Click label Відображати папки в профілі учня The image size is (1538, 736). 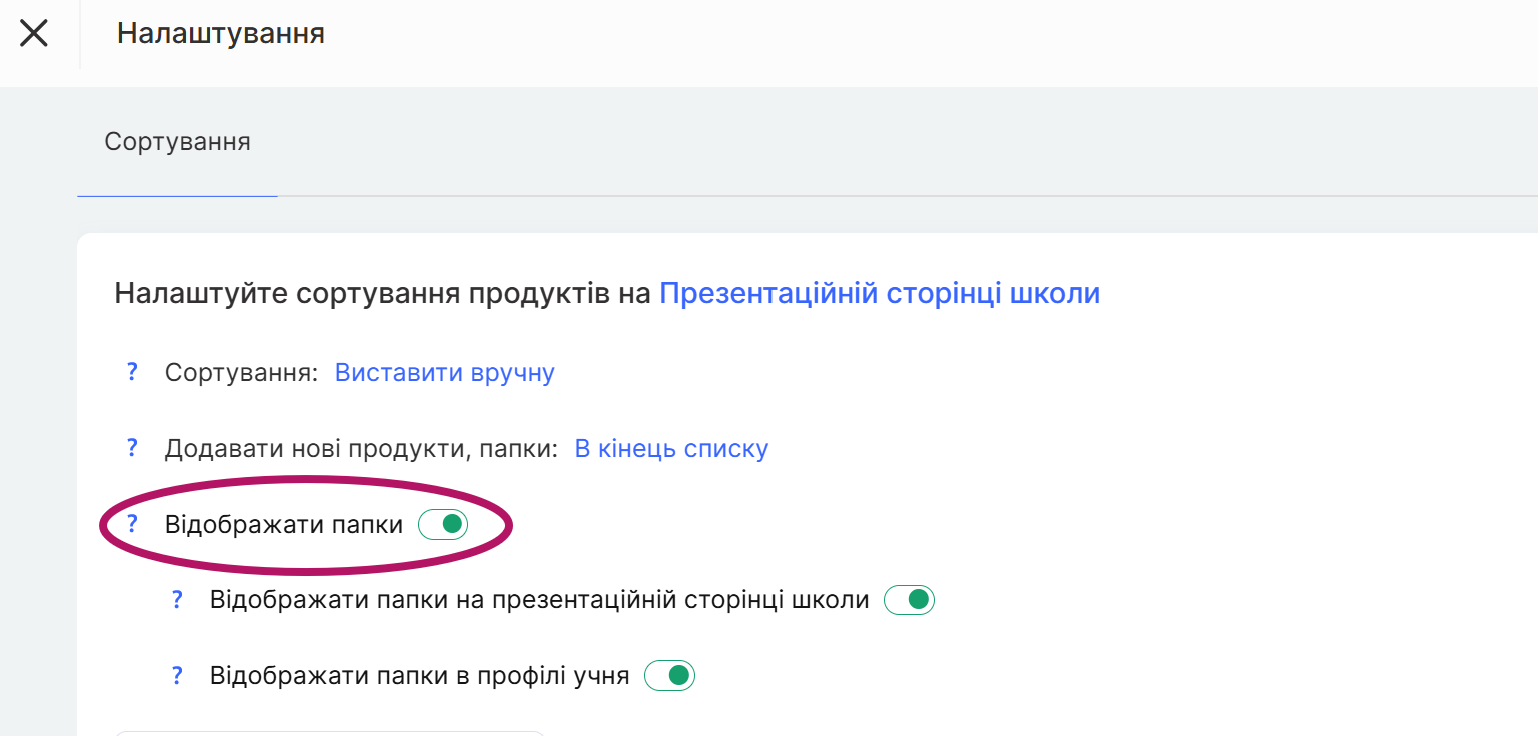(x=419, y=676)
